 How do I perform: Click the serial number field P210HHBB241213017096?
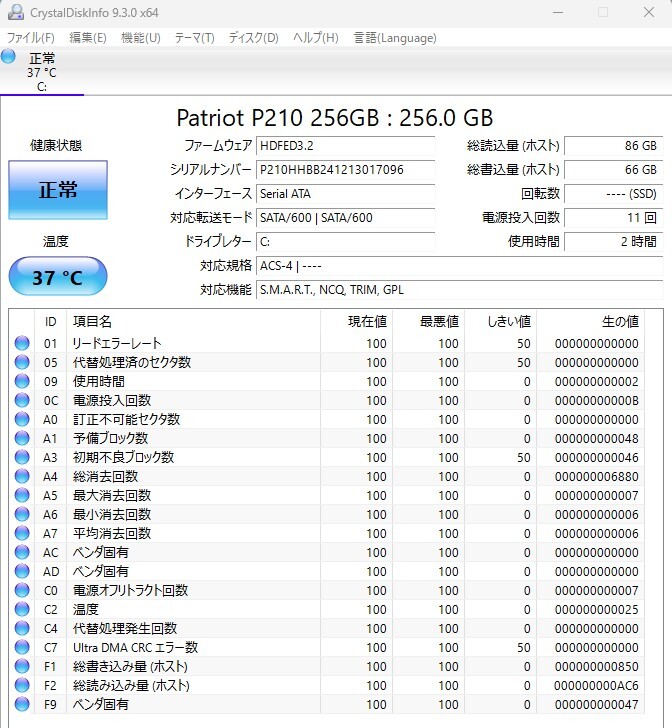346,169
